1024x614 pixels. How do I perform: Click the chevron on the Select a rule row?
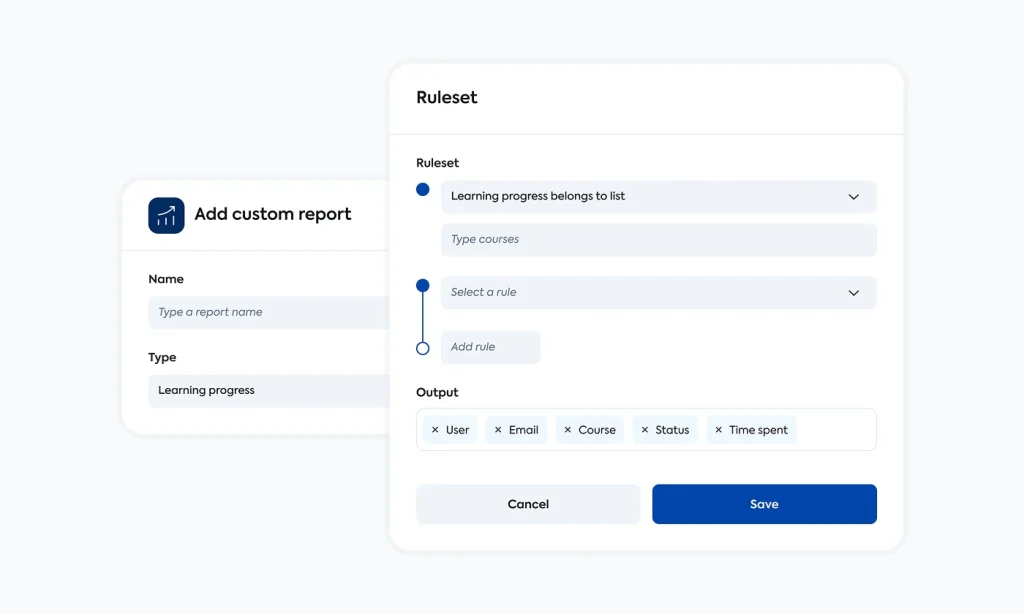[x=854, y=292]
